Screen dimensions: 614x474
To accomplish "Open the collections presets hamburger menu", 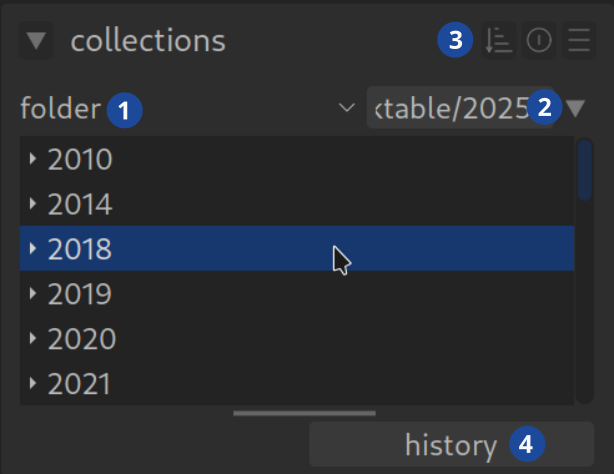I will [x=578, y=42].
